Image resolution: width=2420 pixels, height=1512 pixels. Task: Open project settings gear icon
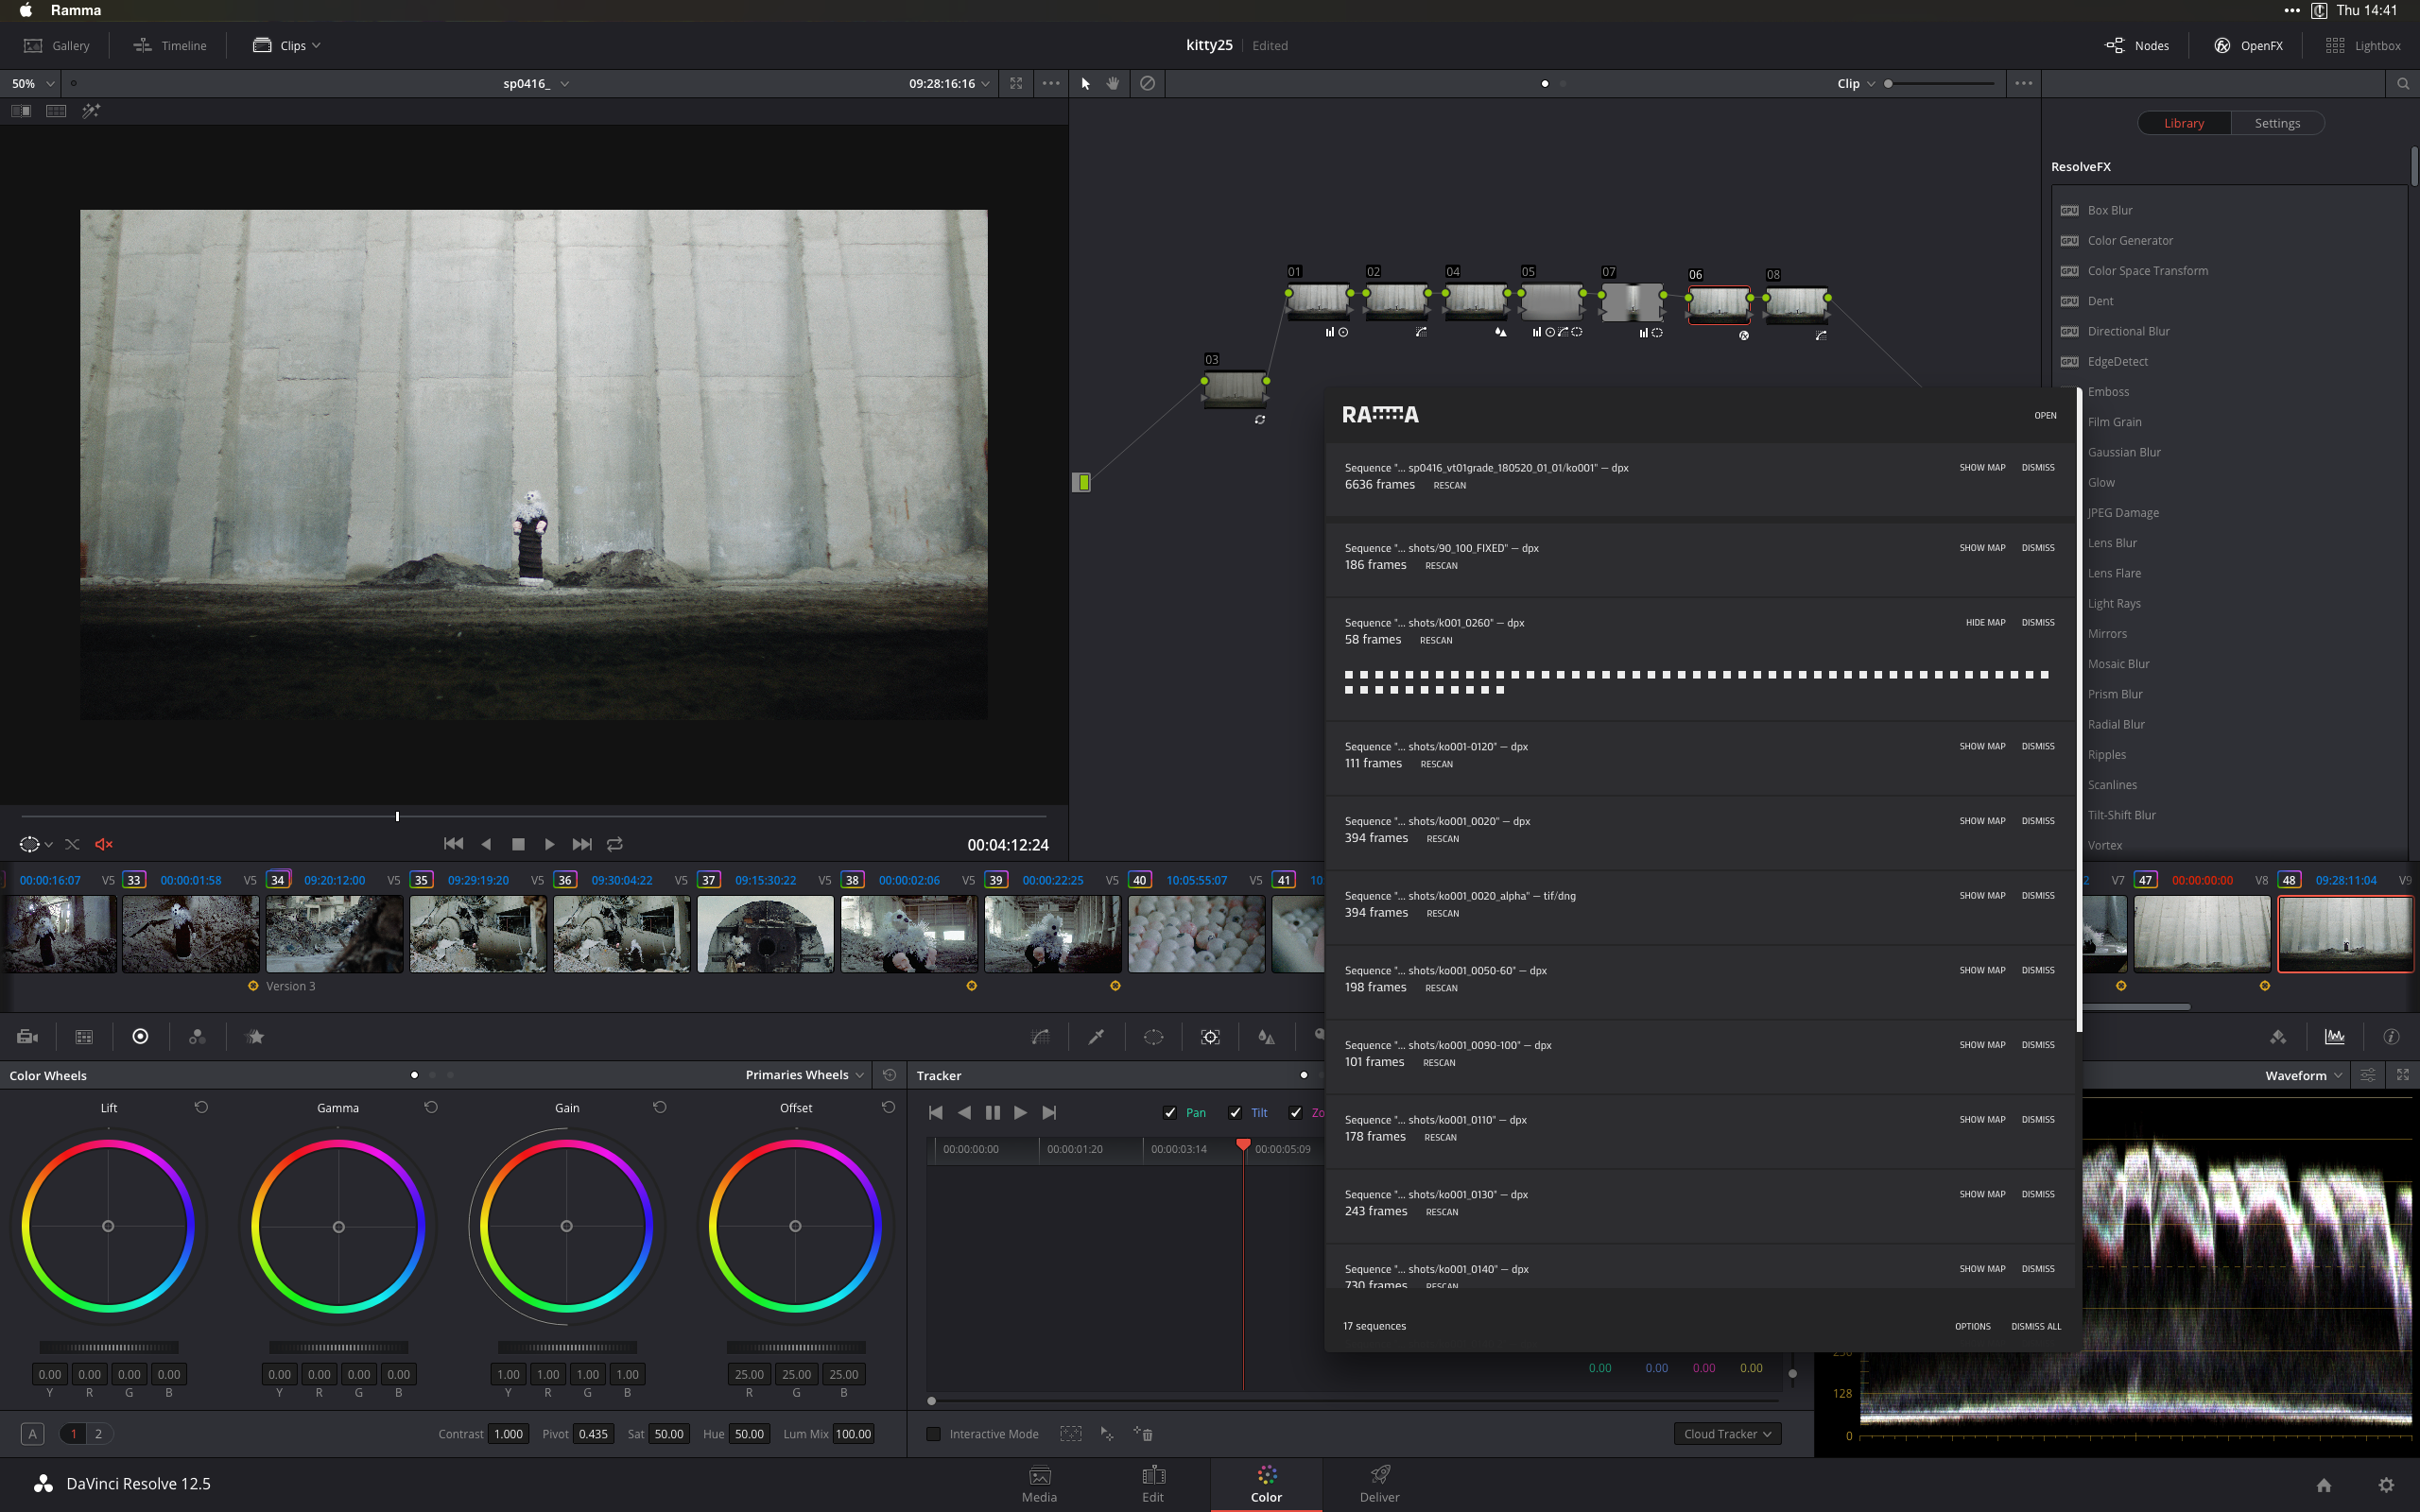coord(2386,1484)
